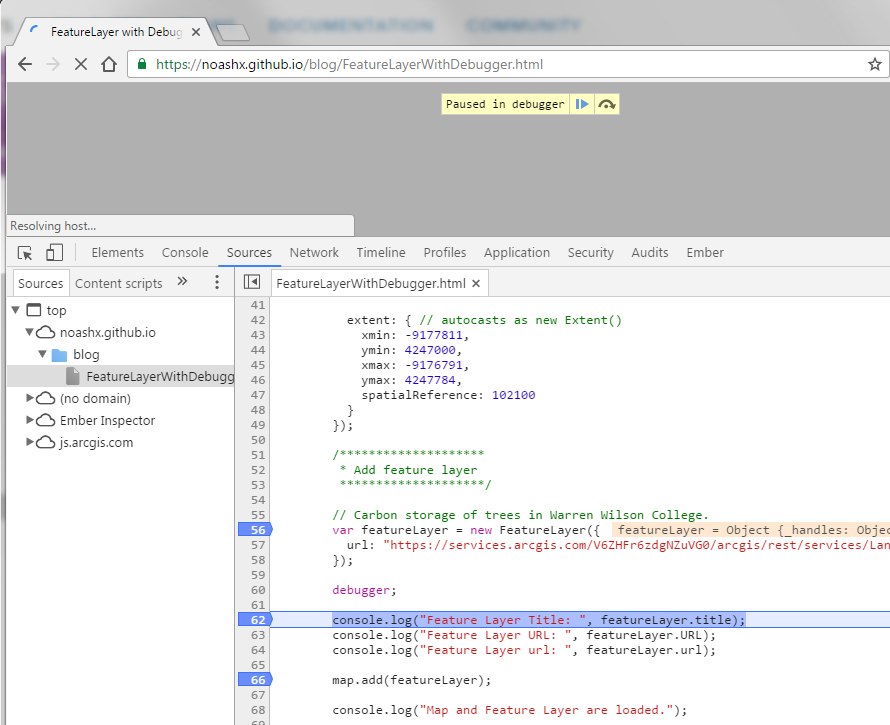Screen dimensions: 890x725
Task: Hide the file navigator pane
Action: (x=251, y=282)
